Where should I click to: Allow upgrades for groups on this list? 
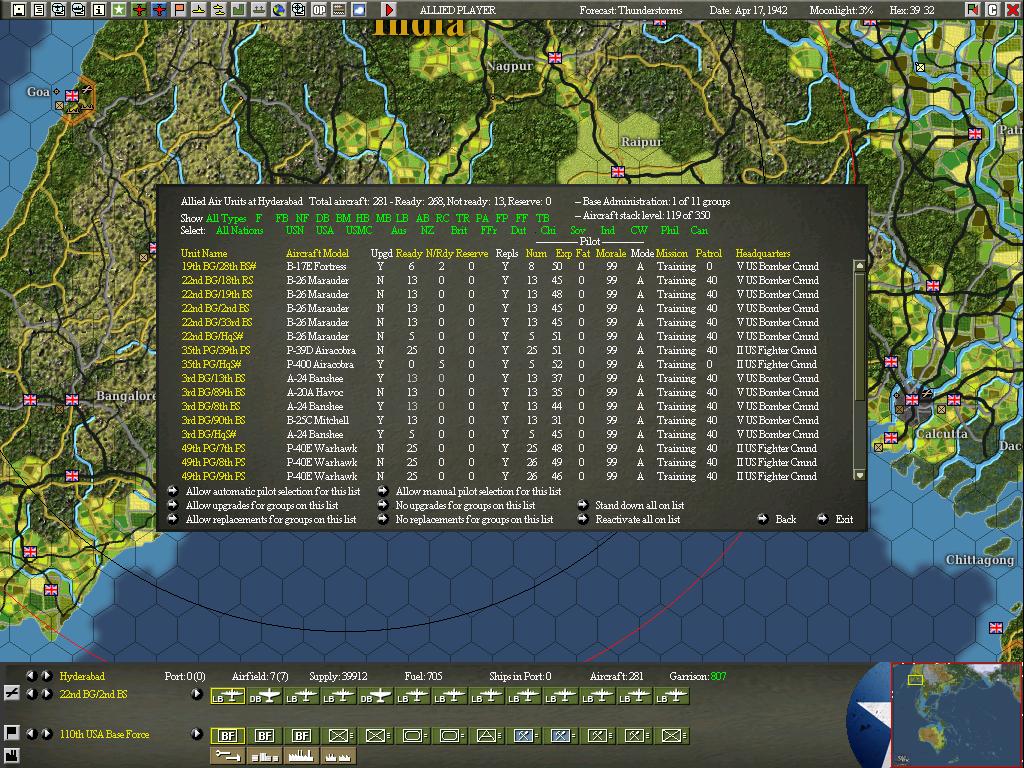[262, 505]
